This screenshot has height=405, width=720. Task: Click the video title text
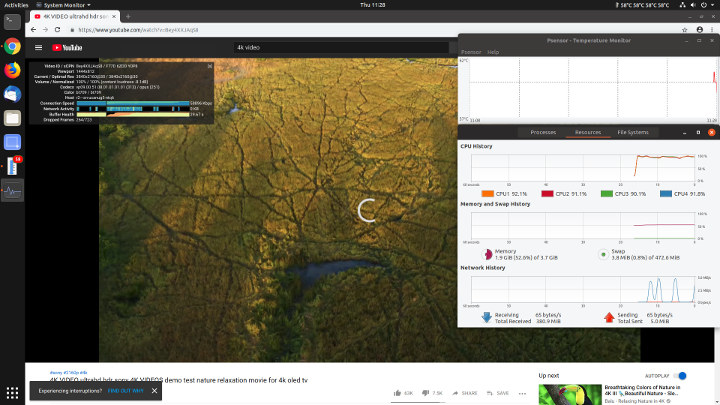[x=179, y=380]
